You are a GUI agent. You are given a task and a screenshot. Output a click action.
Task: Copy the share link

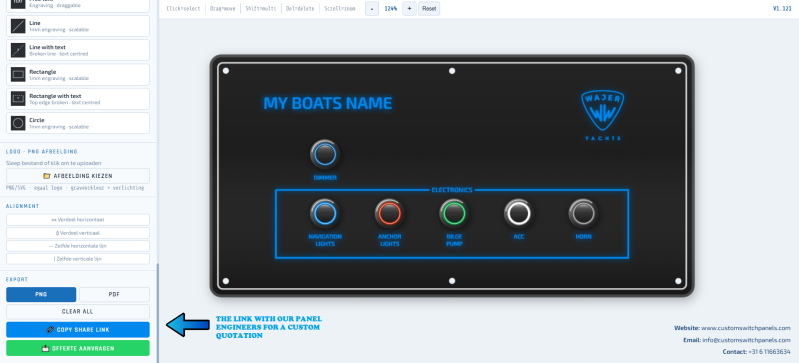point(78,330)
